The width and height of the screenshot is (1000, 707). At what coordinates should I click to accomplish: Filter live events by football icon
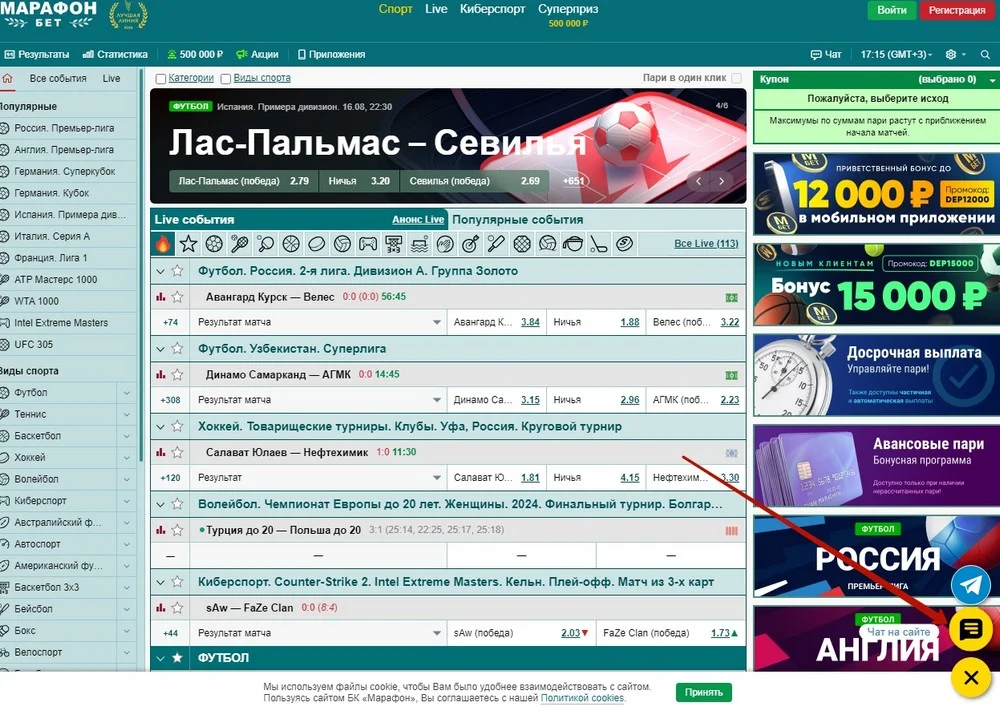coord(213,242)
